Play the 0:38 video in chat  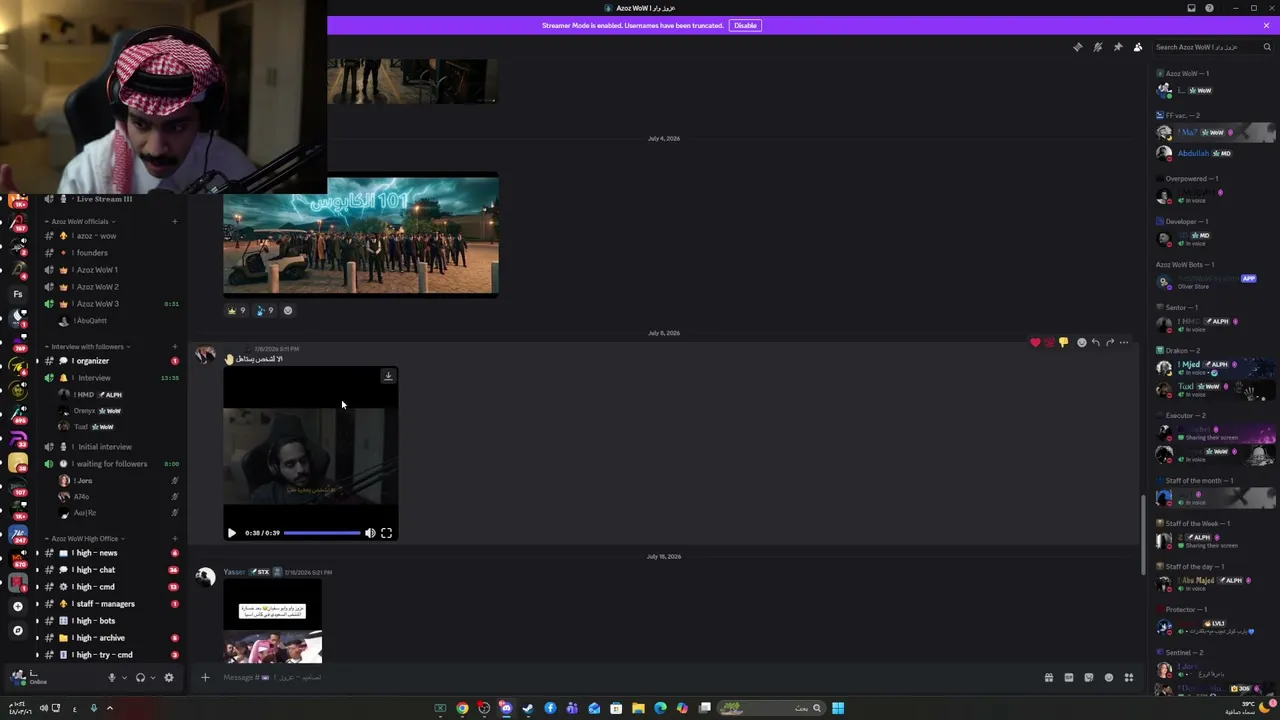click(x=231, y=533)
